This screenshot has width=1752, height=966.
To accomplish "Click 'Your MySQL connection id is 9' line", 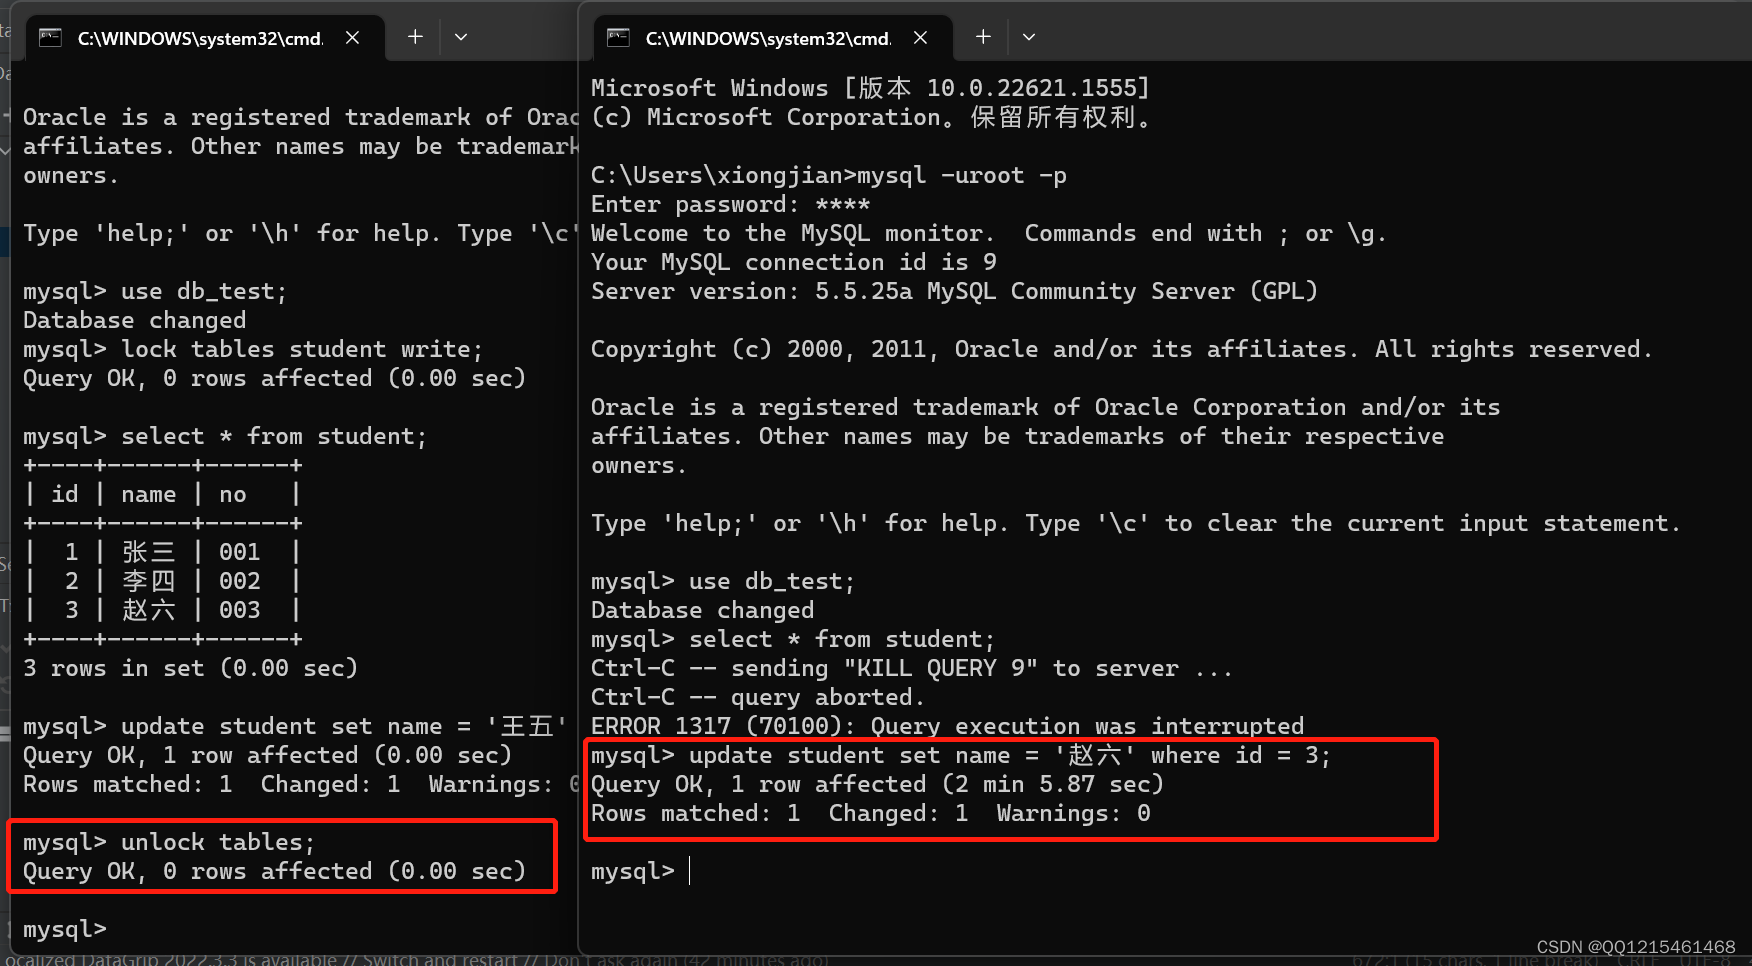I will click(x=794, y=262).
